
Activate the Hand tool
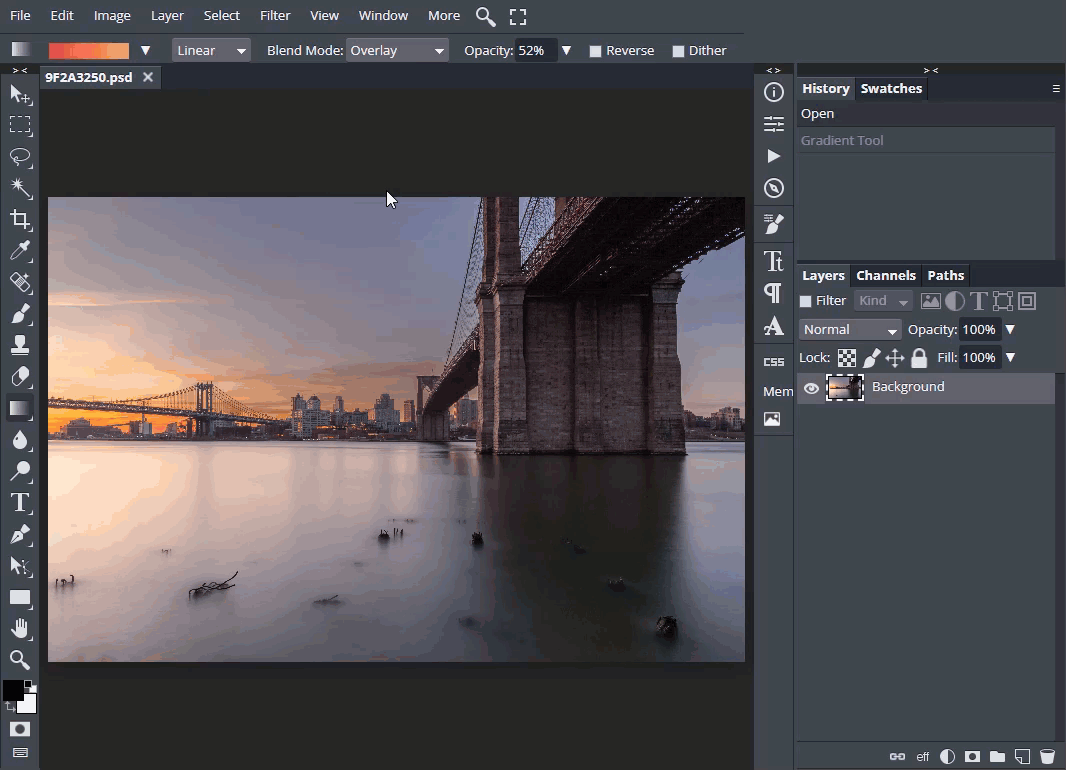click(20, 628)
